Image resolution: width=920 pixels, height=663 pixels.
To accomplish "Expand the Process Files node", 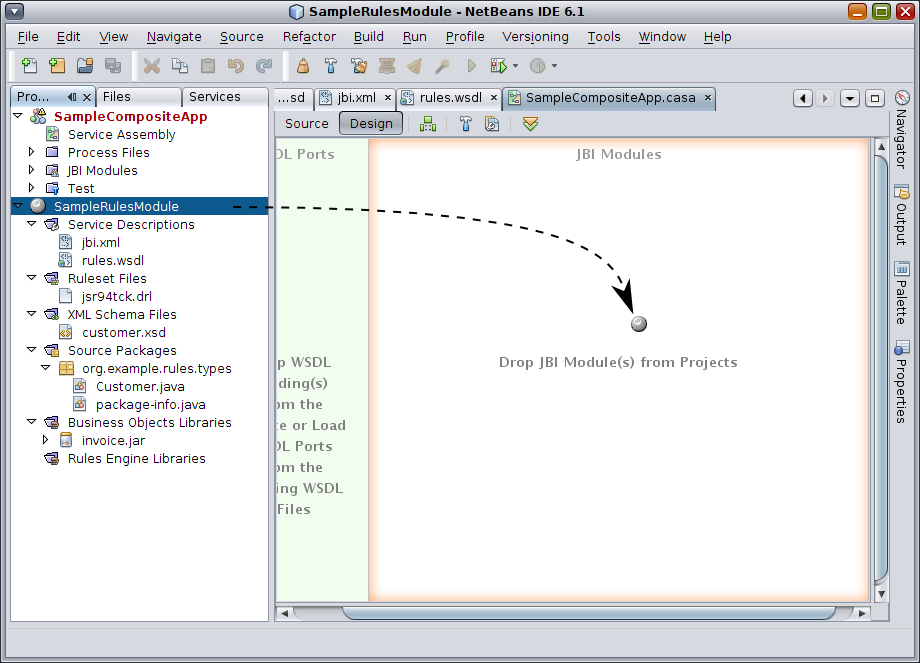I will pyautogui.click(x=32, y=152).
